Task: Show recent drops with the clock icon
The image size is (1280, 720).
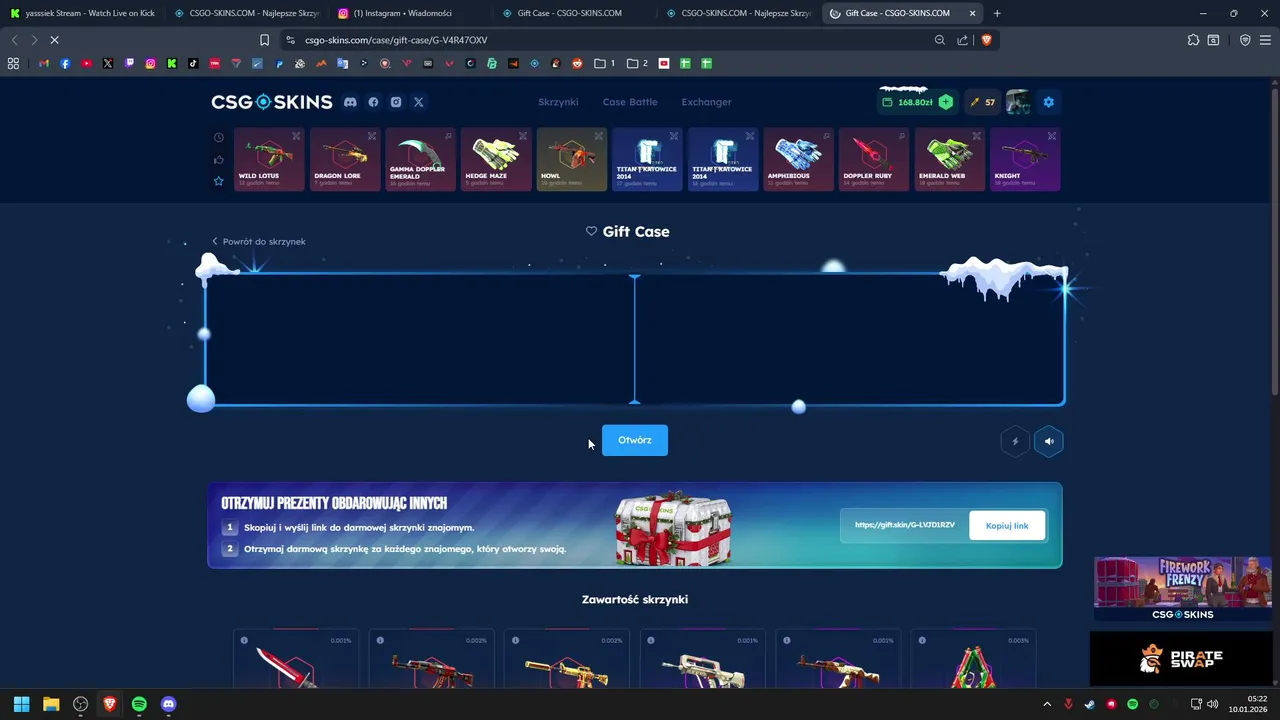Action: click(x=219, y=137)
